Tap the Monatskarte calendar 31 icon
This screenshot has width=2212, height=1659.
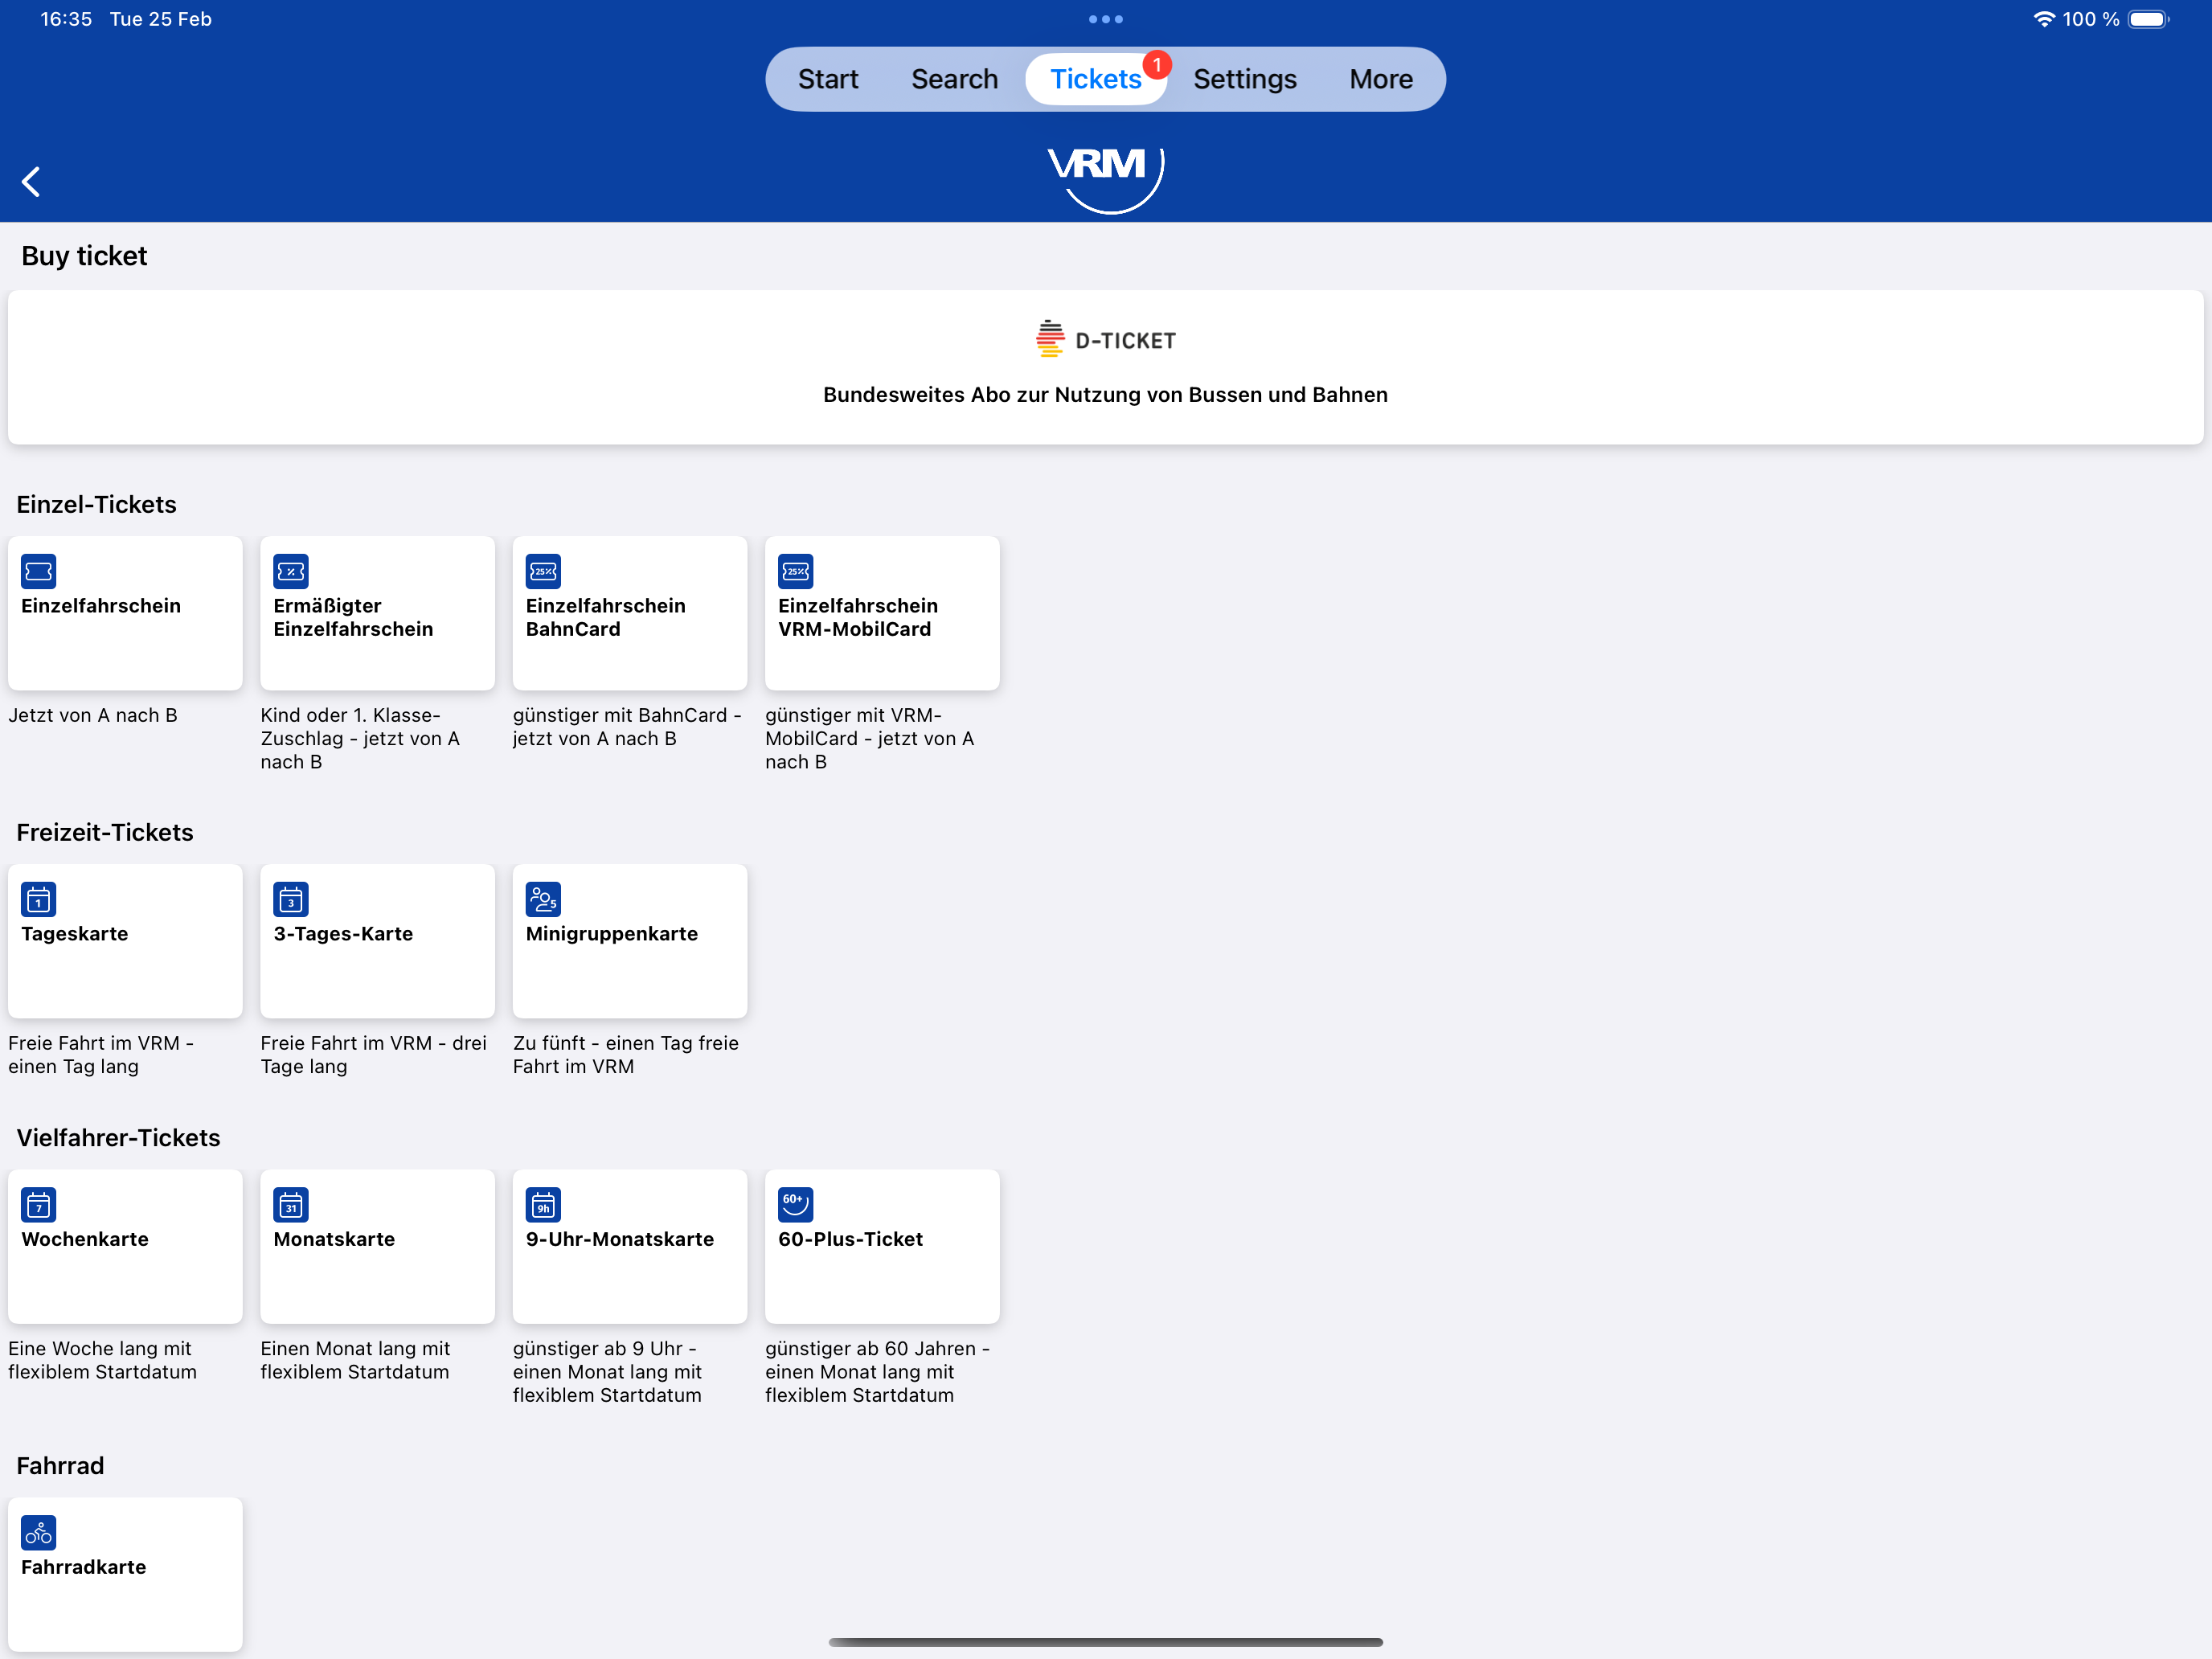coord(291,1205)
